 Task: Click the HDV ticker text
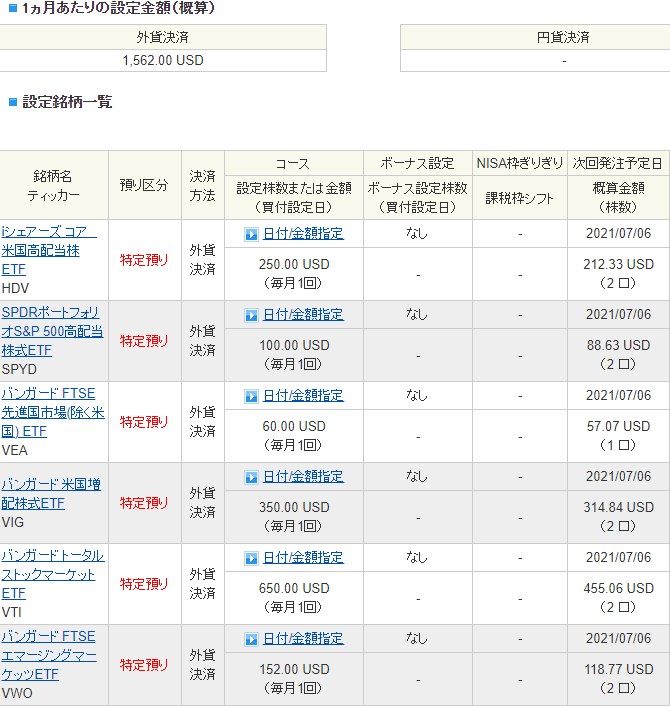15,288
